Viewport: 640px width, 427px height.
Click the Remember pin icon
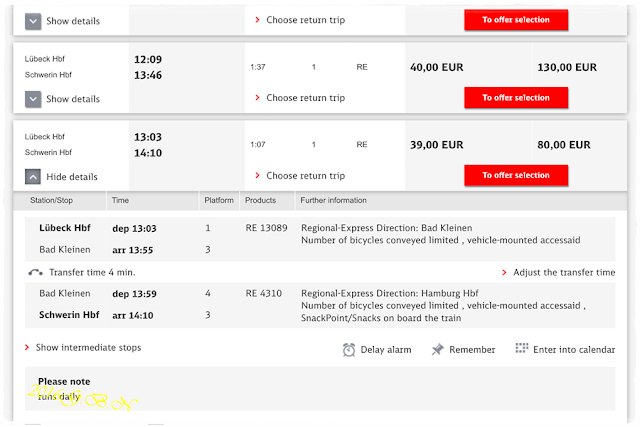pyautogui.click(x=437, y=349)
